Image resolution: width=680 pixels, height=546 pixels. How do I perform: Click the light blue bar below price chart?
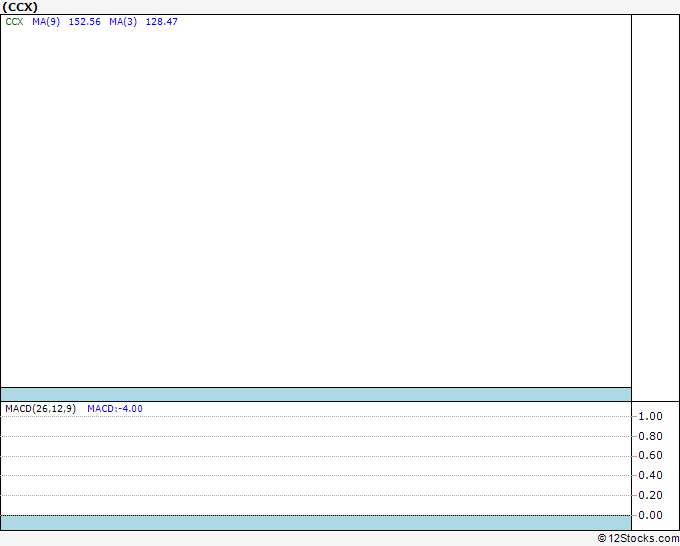pos(316,395)
